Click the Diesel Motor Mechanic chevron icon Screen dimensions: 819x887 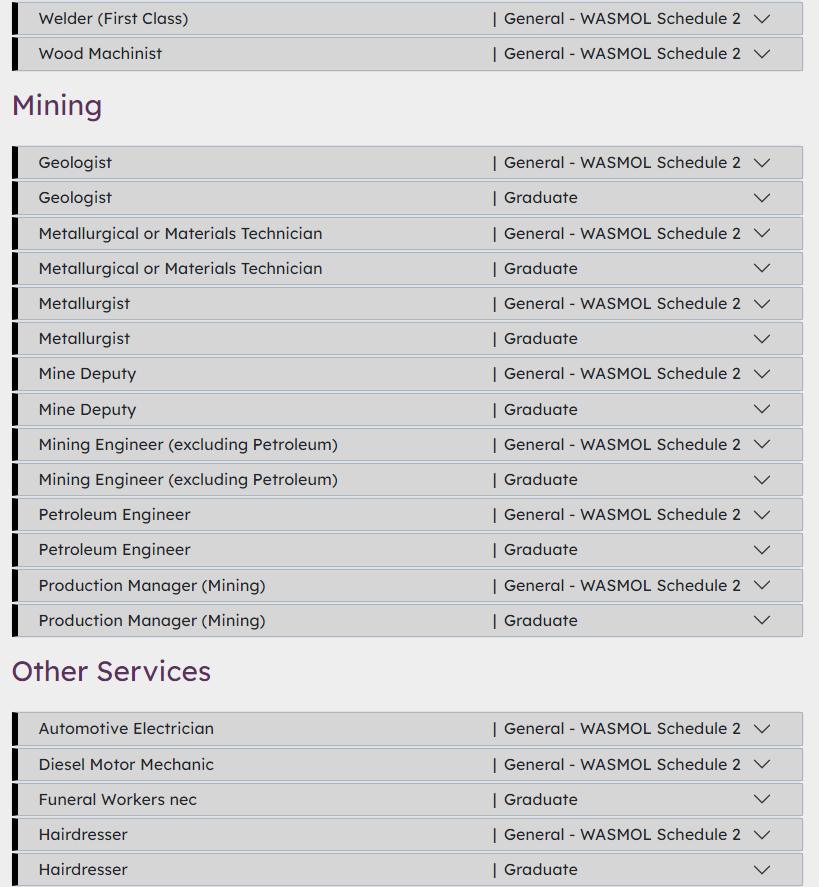[762, 765]
